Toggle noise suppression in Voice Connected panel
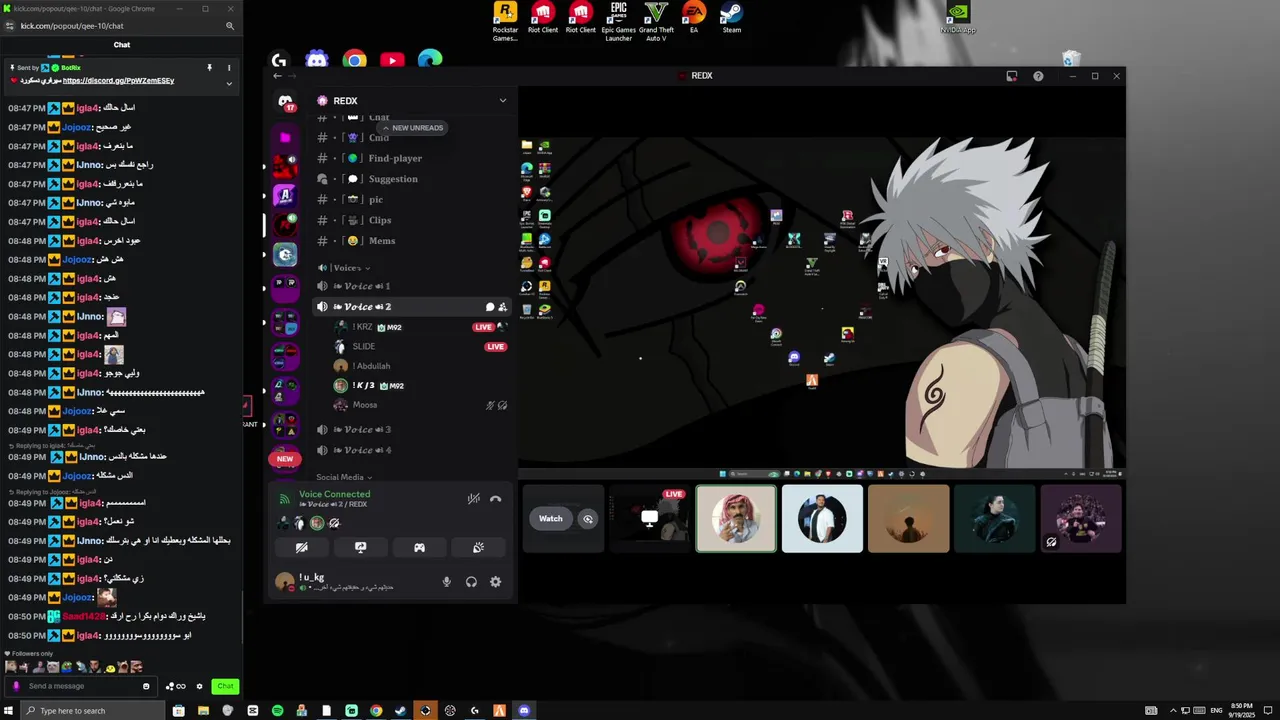1280x720 pixels. [x=473, y=499]
